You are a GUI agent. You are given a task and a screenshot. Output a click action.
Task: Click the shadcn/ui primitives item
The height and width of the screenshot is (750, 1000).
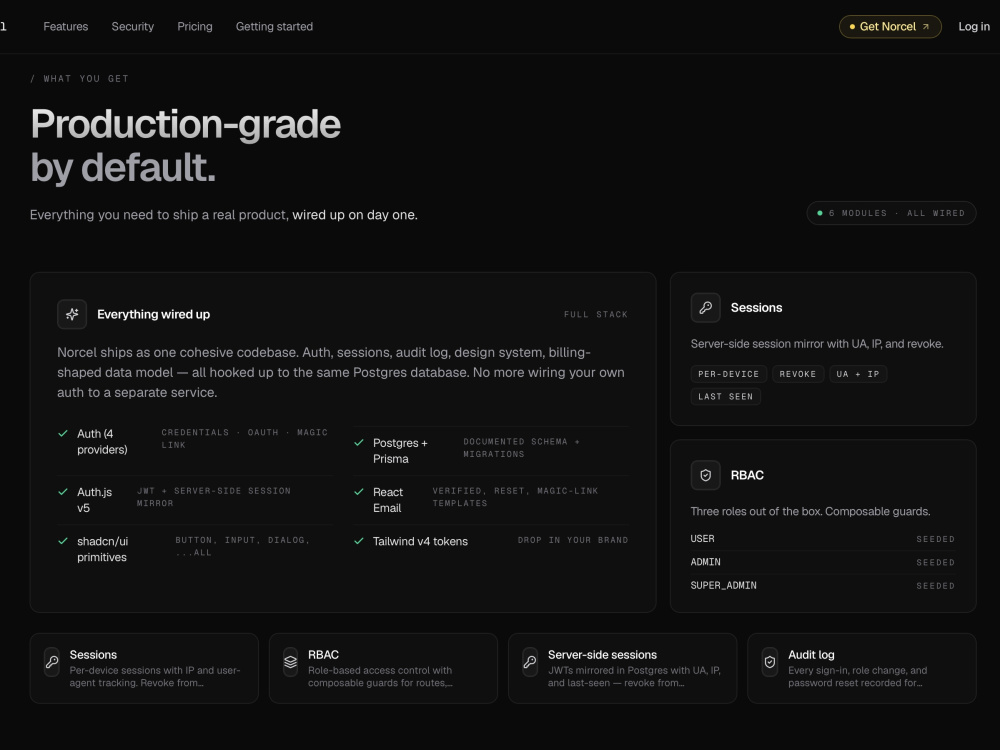coord(195,549)
